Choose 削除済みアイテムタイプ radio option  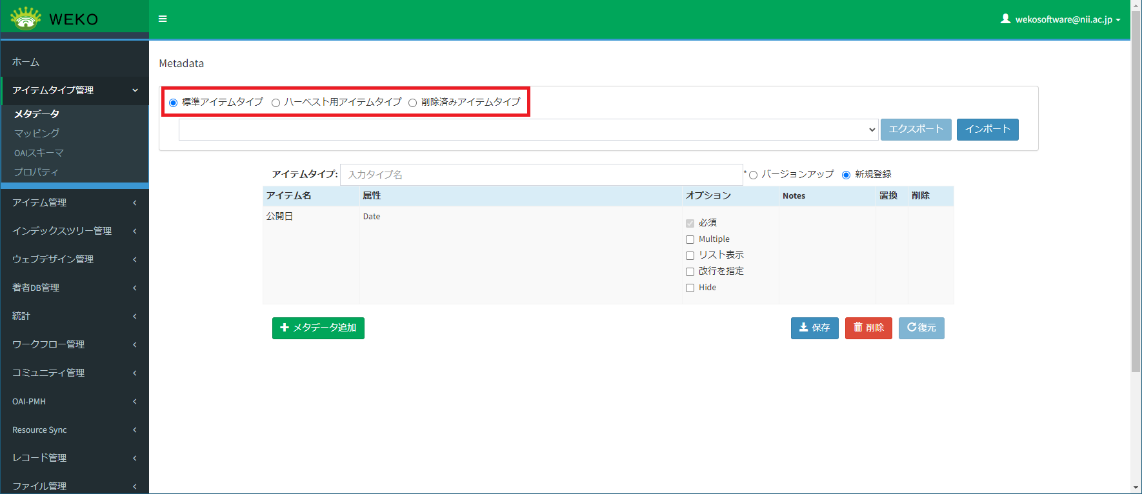pyautogui.click(x=413, y=102)
